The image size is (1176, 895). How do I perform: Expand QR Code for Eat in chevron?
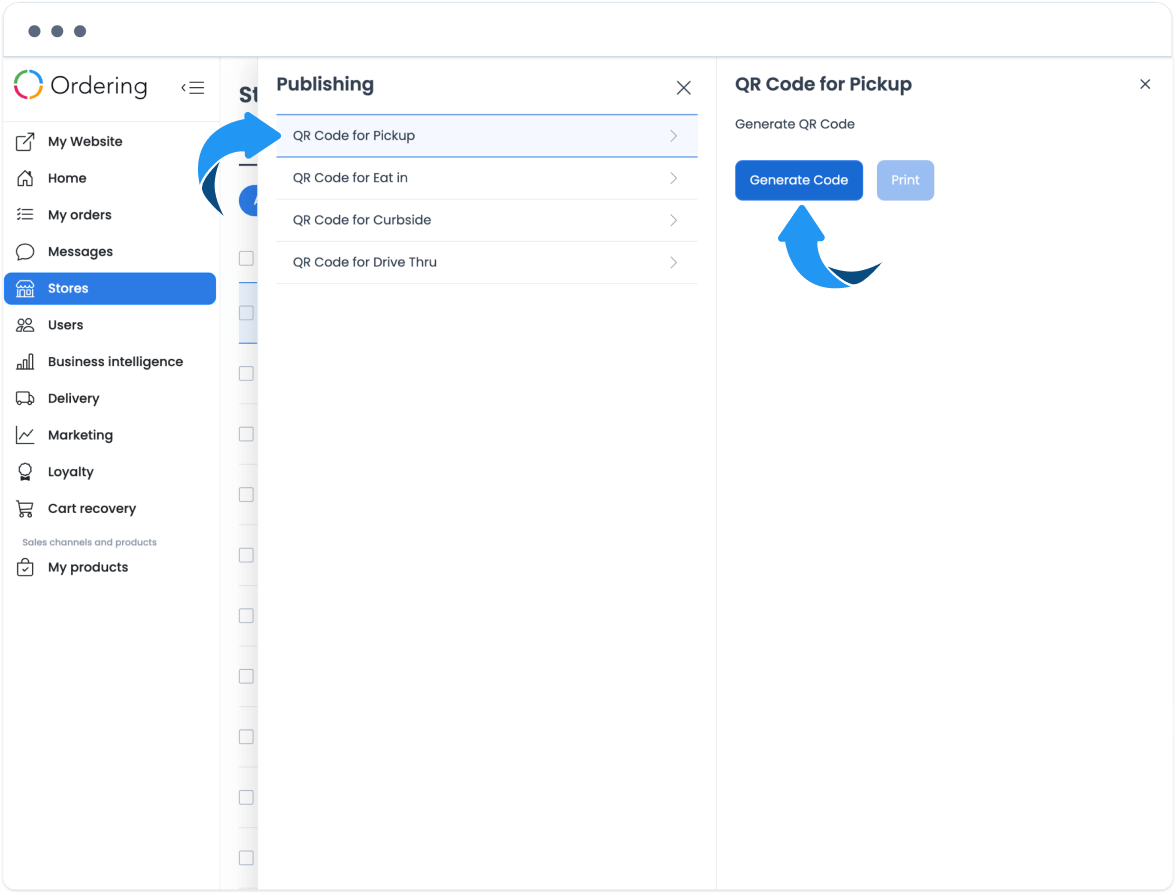tap(674, 178)
